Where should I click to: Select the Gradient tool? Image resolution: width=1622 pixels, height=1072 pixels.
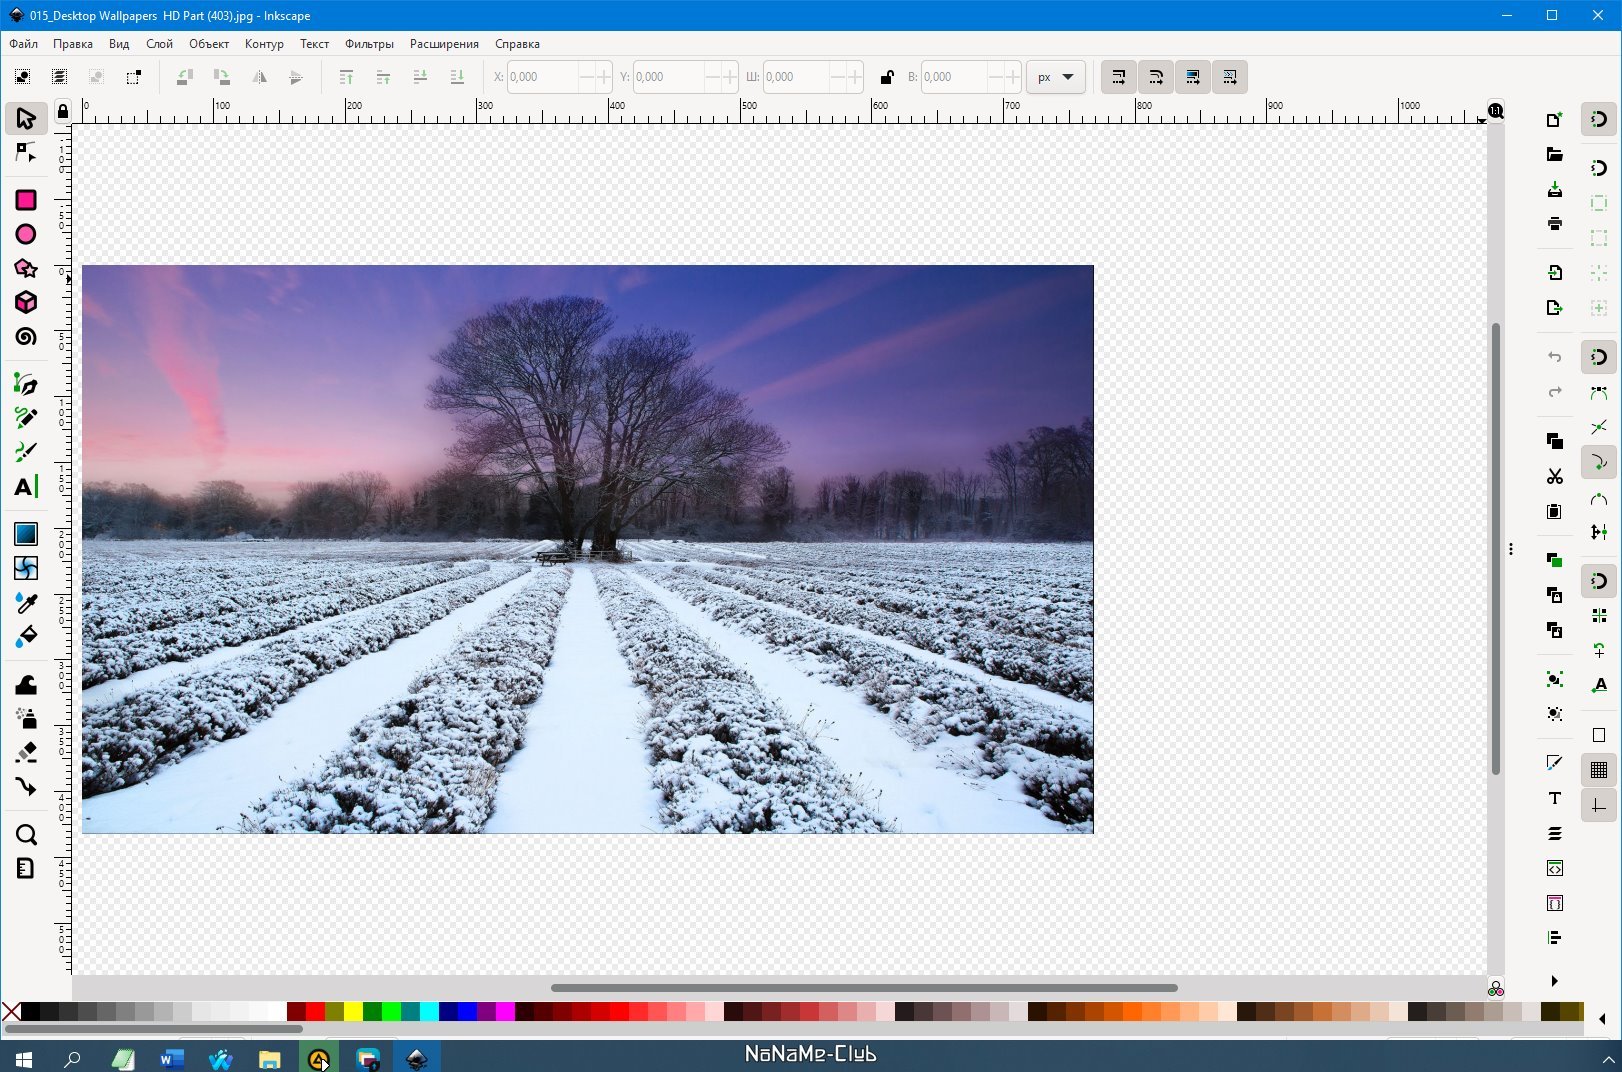(26, 534)
